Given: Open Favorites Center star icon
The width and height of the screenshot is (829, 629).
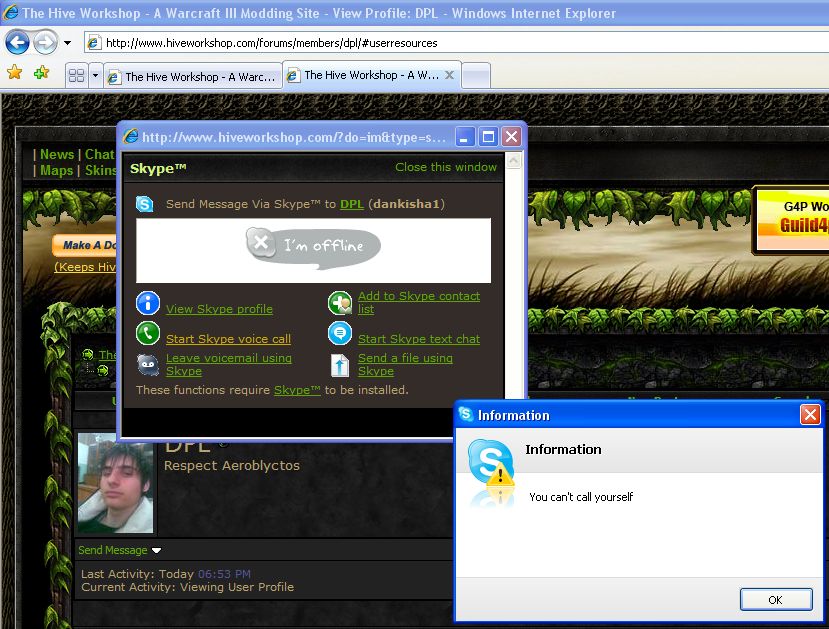Looking at the screenshot, I should (x=15, y=72).
